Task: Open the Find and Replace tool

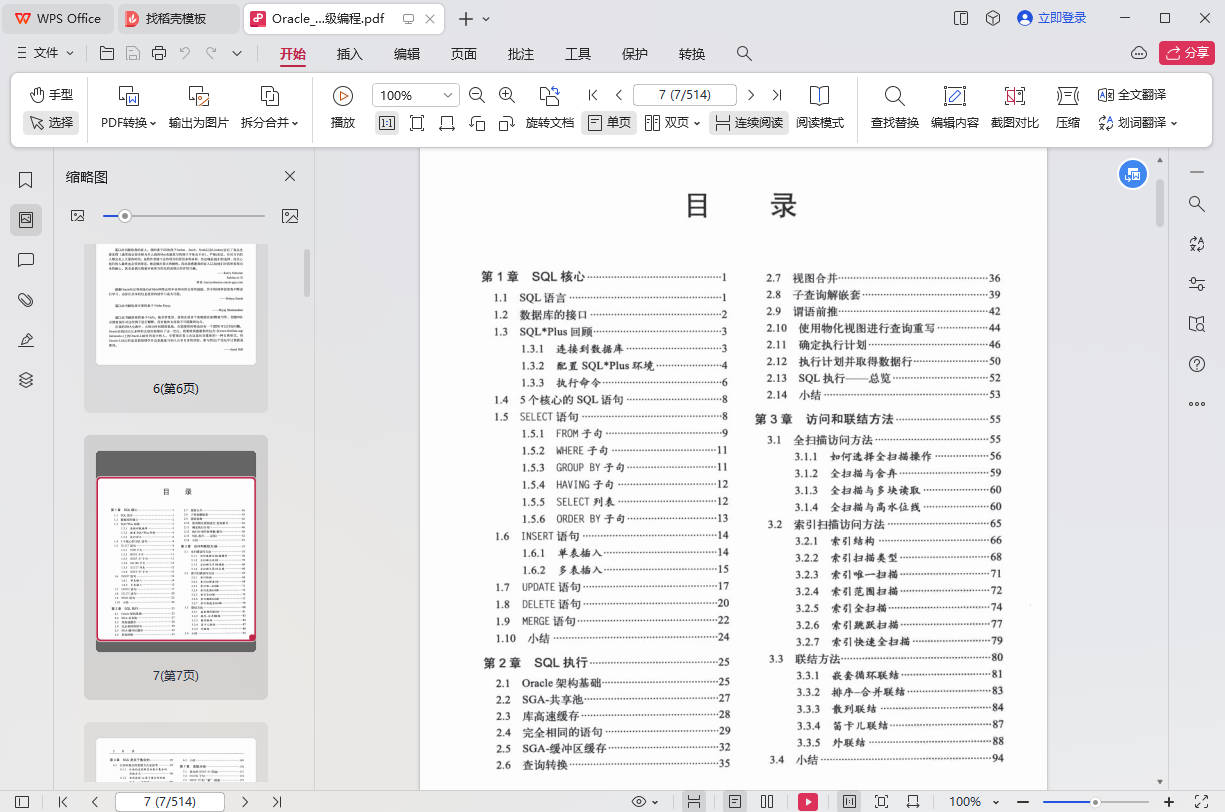Action: click(x=894, y=96)
